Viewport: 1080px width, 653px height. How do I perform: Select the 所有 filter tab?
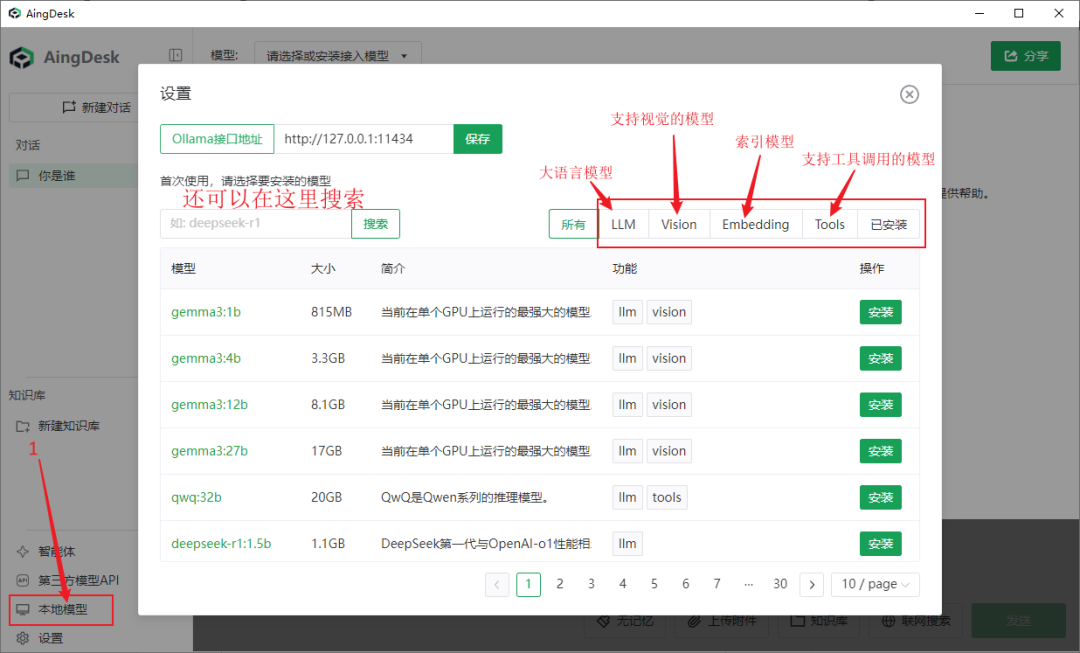[x=573, y=225]
